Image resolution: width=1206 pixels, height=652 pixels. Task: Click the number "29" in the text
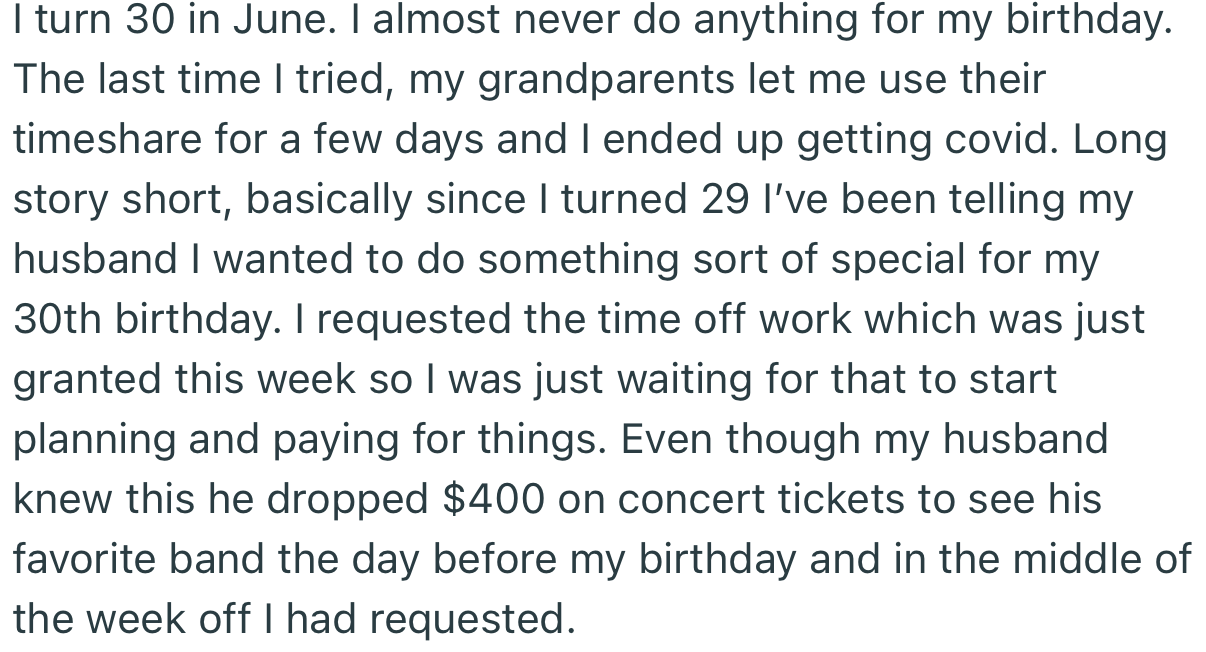click(x=726, y=200)
